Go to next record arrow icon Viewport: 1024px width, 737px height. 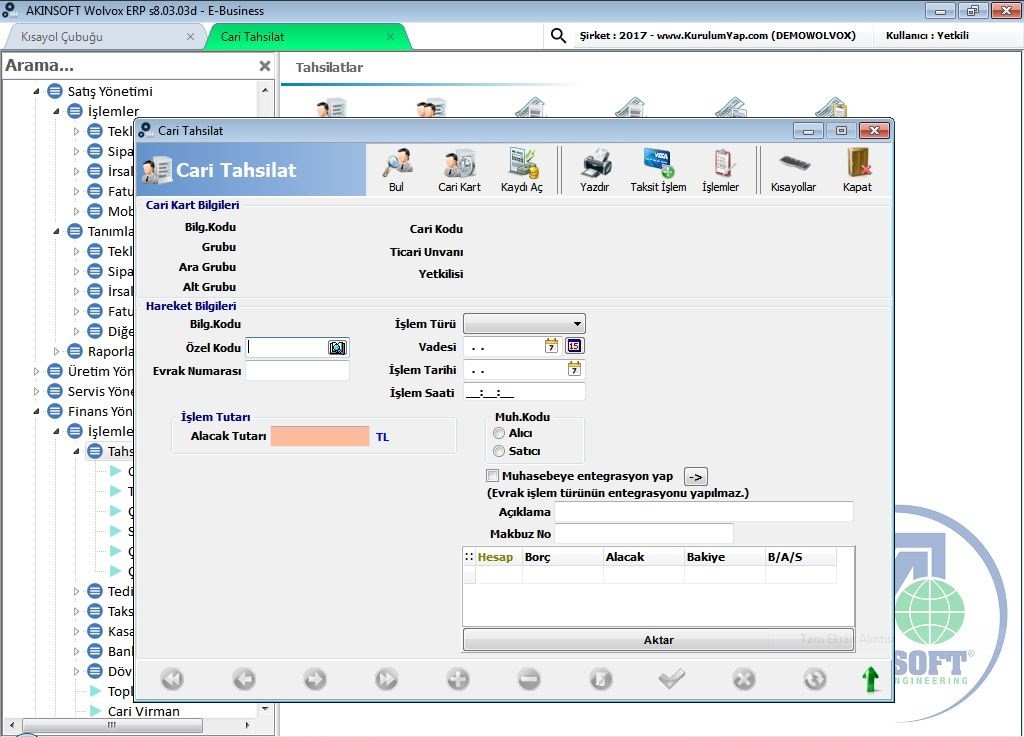pos(315,680)
